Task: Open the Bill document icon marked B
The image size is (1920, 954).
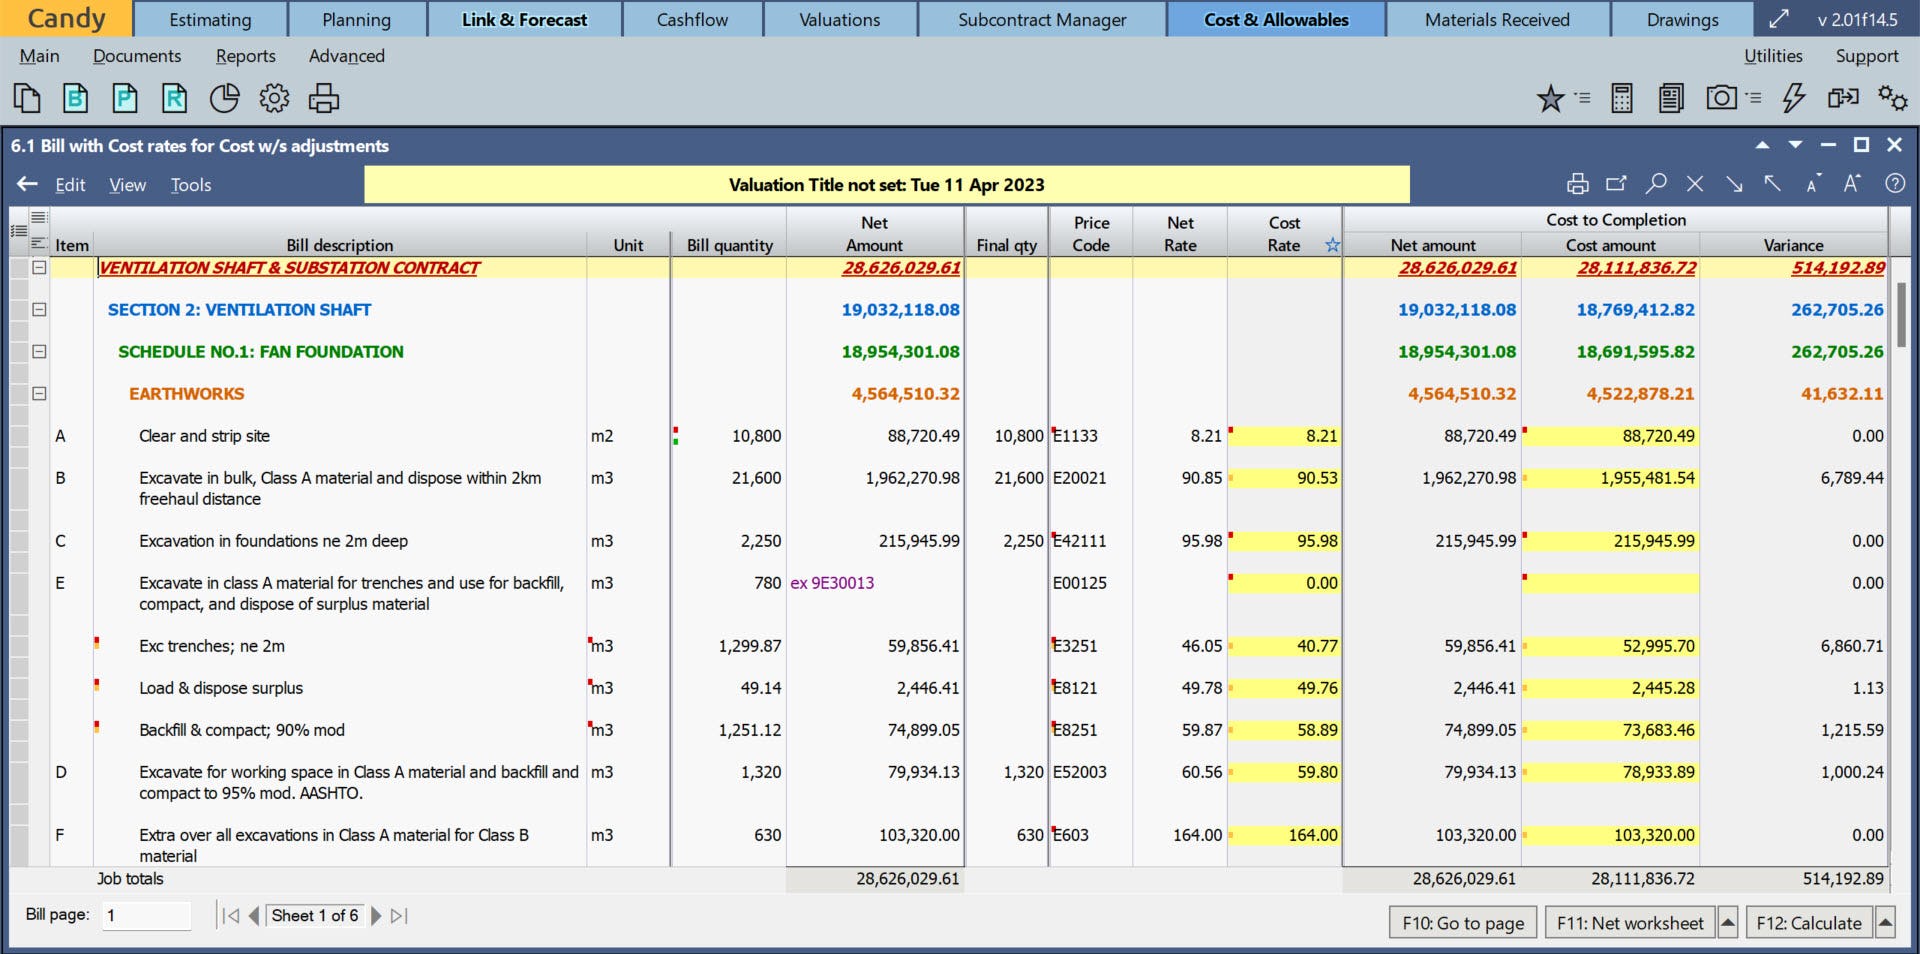Action: [x=76, y=98]
